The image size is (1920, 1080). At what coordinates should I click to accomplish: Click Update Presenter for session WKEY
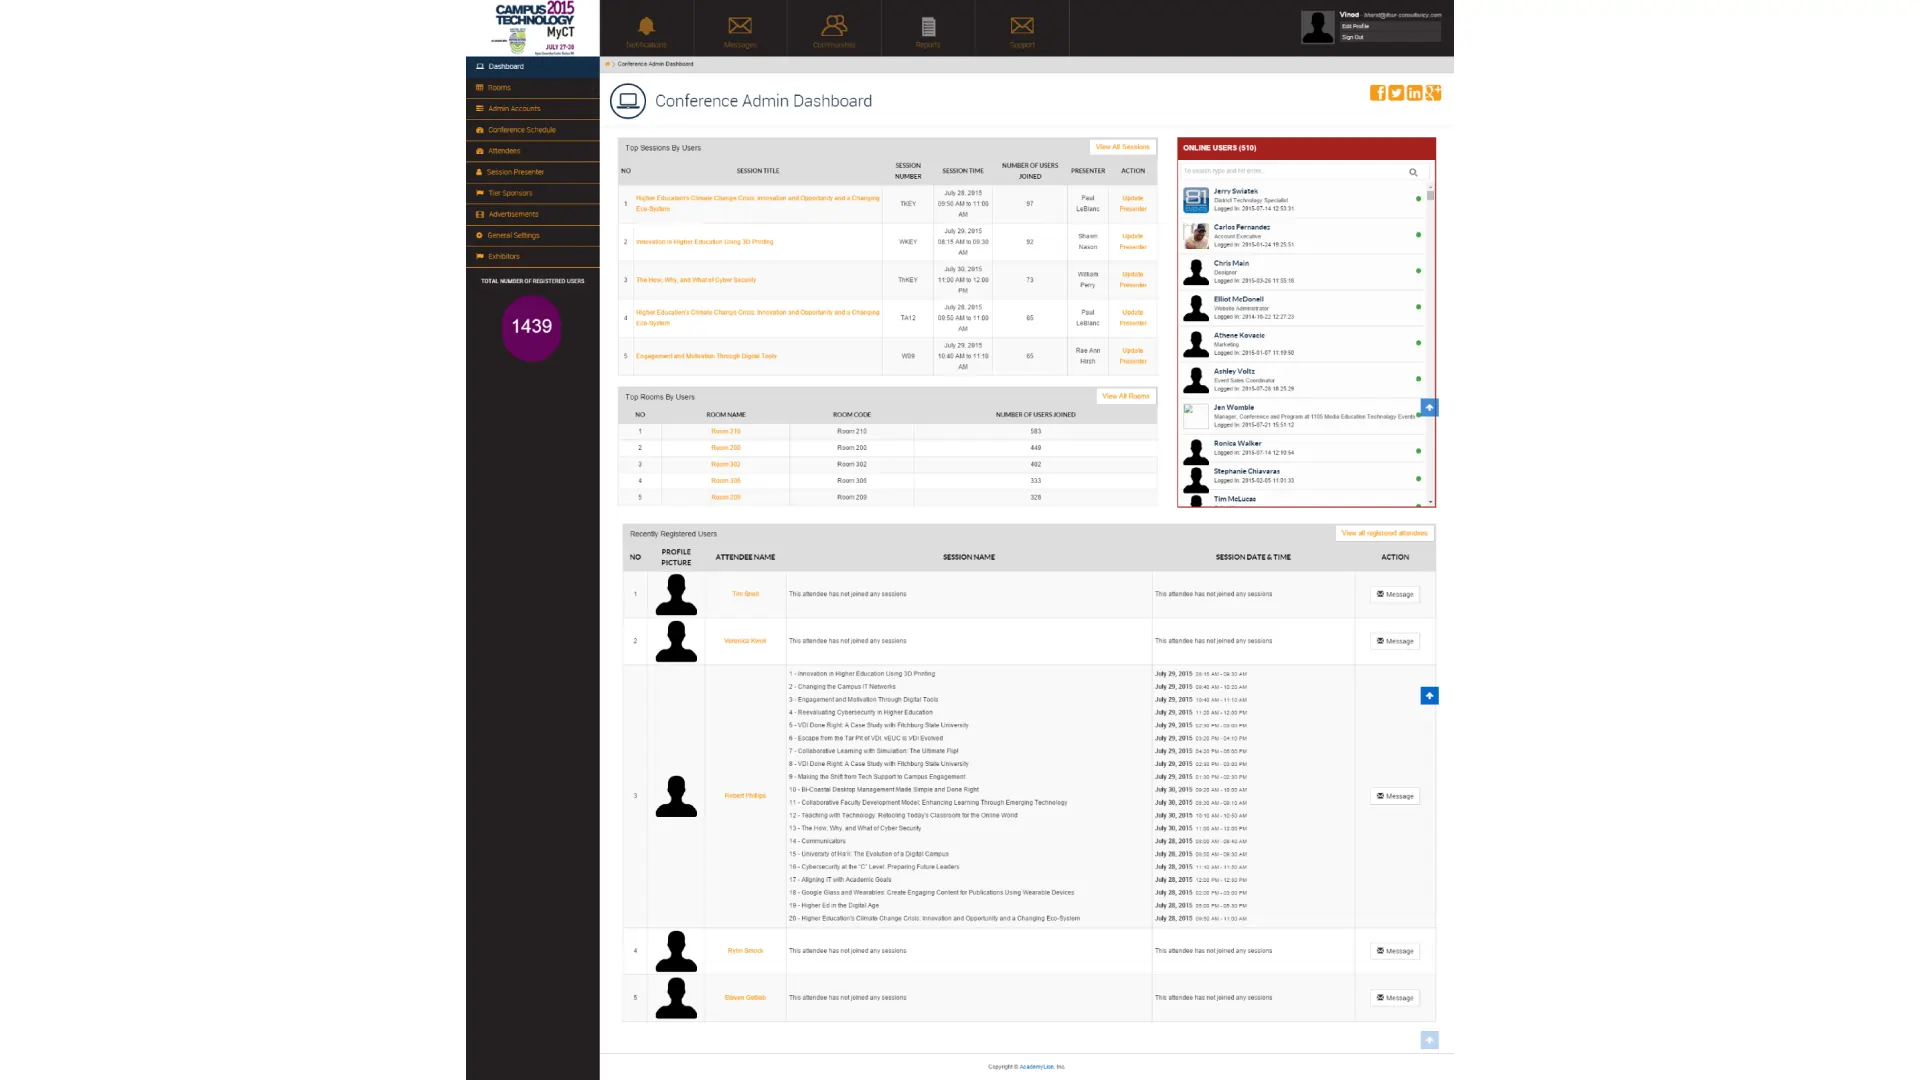point(1132,242)
